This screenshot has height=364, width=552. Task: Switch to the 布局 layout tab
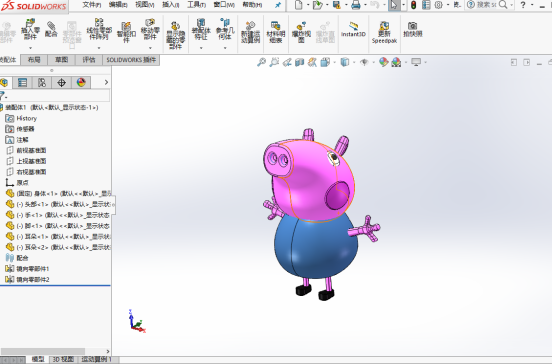[x=34, y=60]
